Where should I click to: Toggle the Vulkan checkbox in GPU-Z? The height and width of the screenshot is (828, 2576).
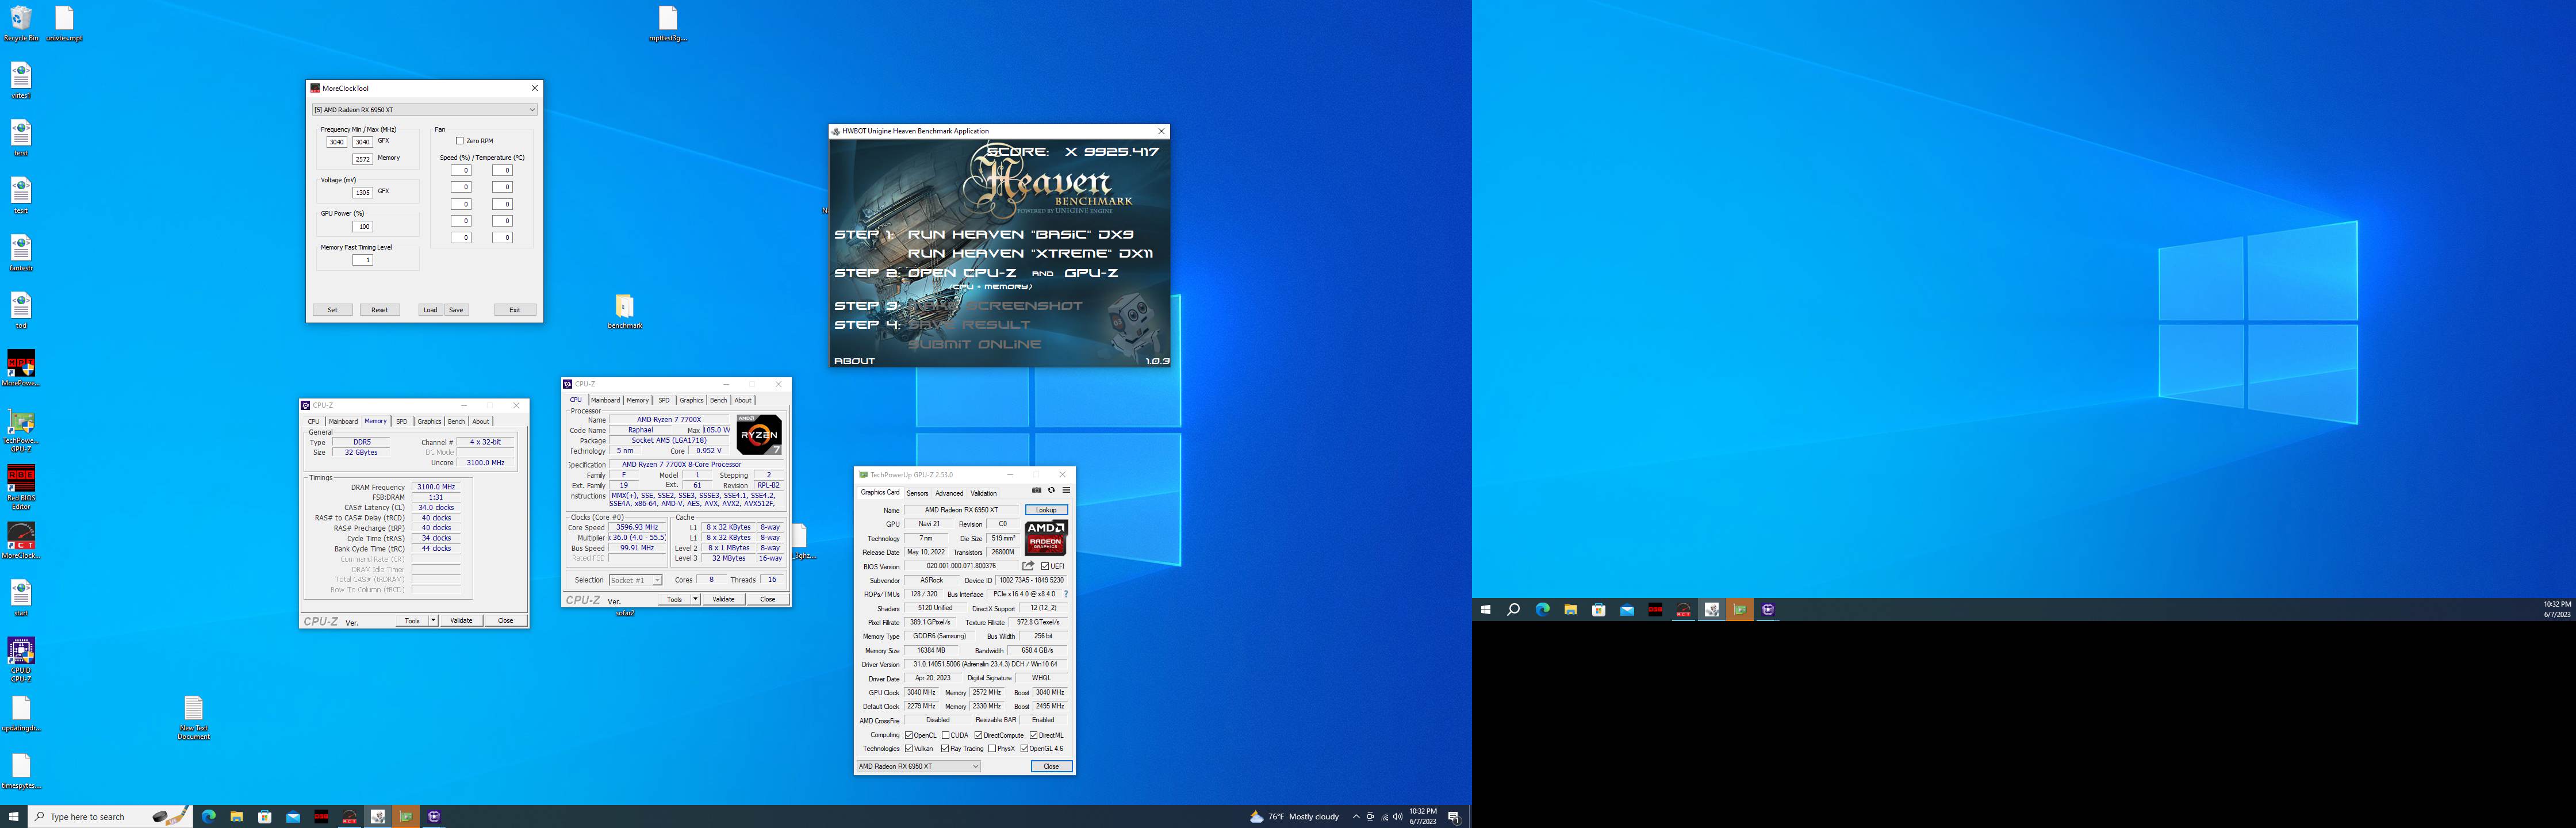[909, 748]
